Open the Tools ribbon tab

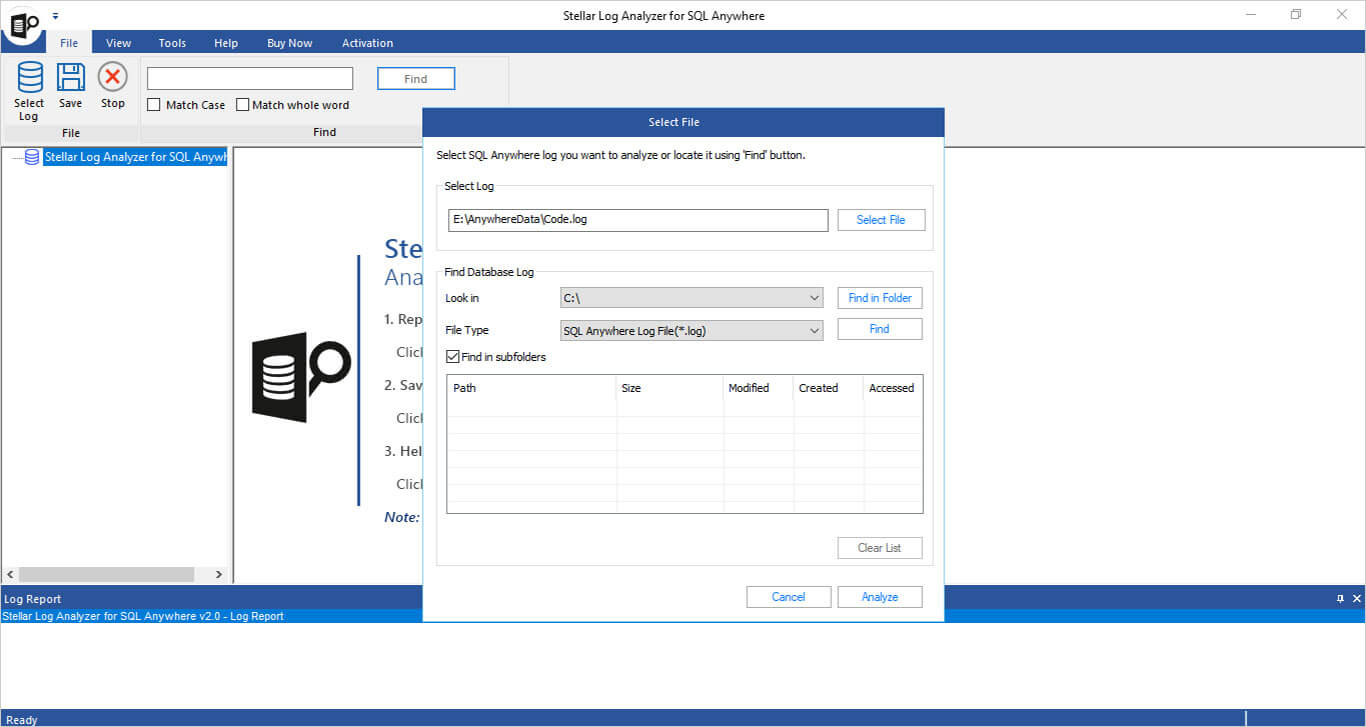pyautogui.click(x=172, y=43)
